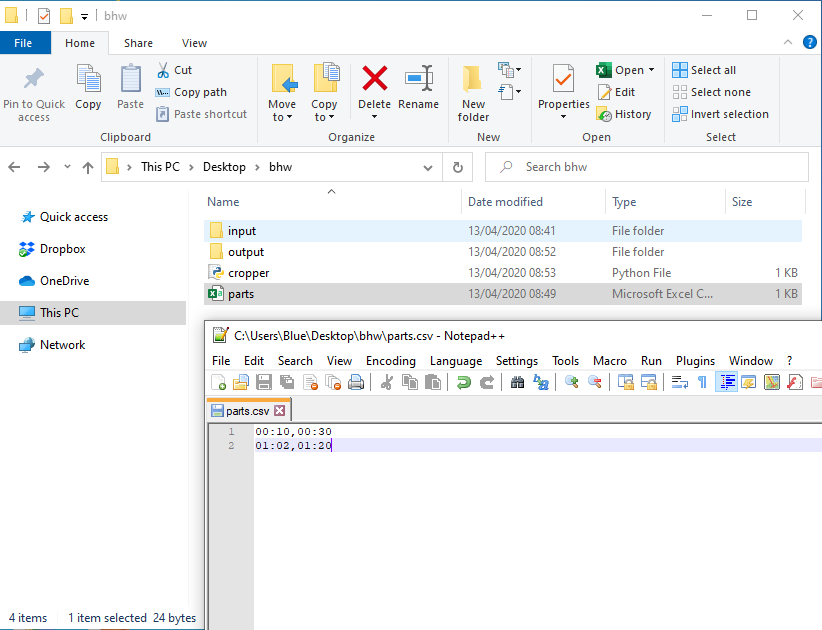Select output folder in file list
Screen dimensions: 822x630
pos(503,252)
